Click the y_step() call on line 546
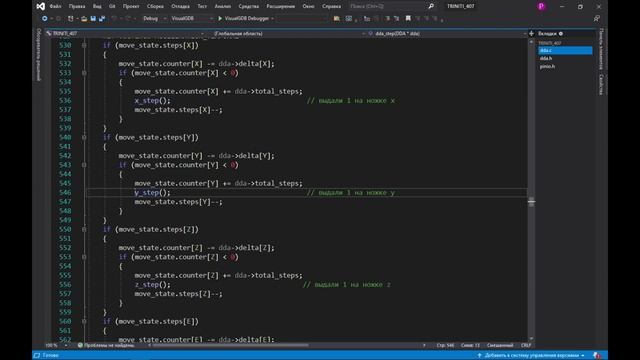The width and height of the screenshot is (640, 360). coord(152,193)
